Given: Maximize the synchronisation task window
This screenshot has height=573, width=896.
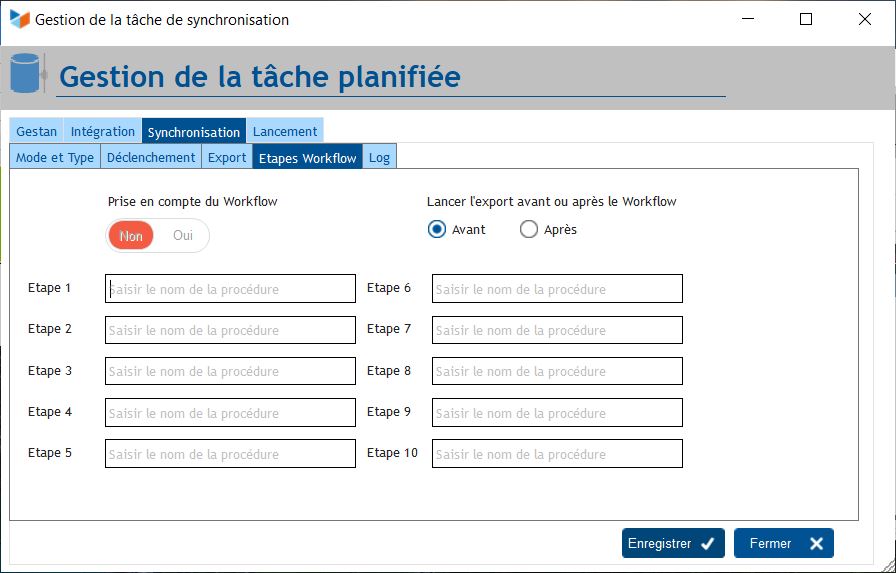Looking at the screenshot, I should (806, 19).
